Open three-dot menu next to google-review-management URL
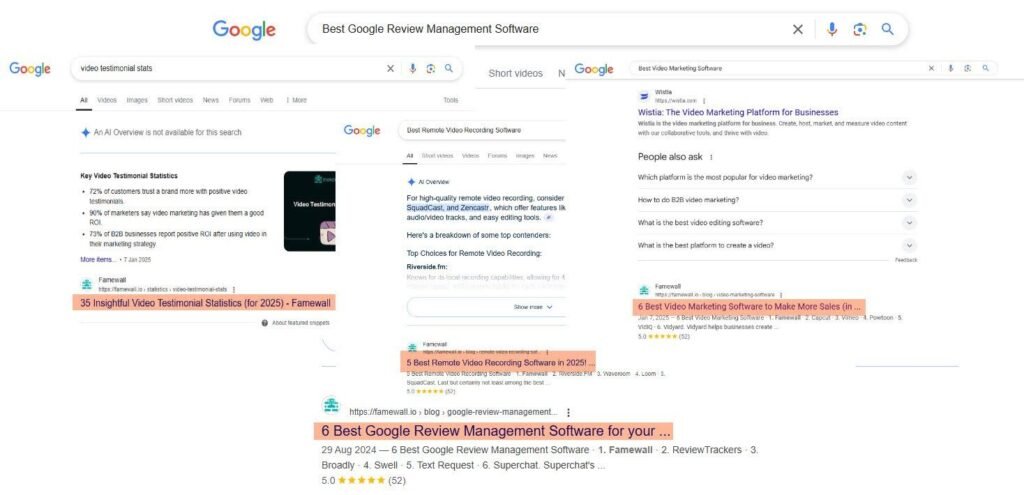The width and height of the screenshot is (1024, 495). pyautogui.click(x=568, y=413)
